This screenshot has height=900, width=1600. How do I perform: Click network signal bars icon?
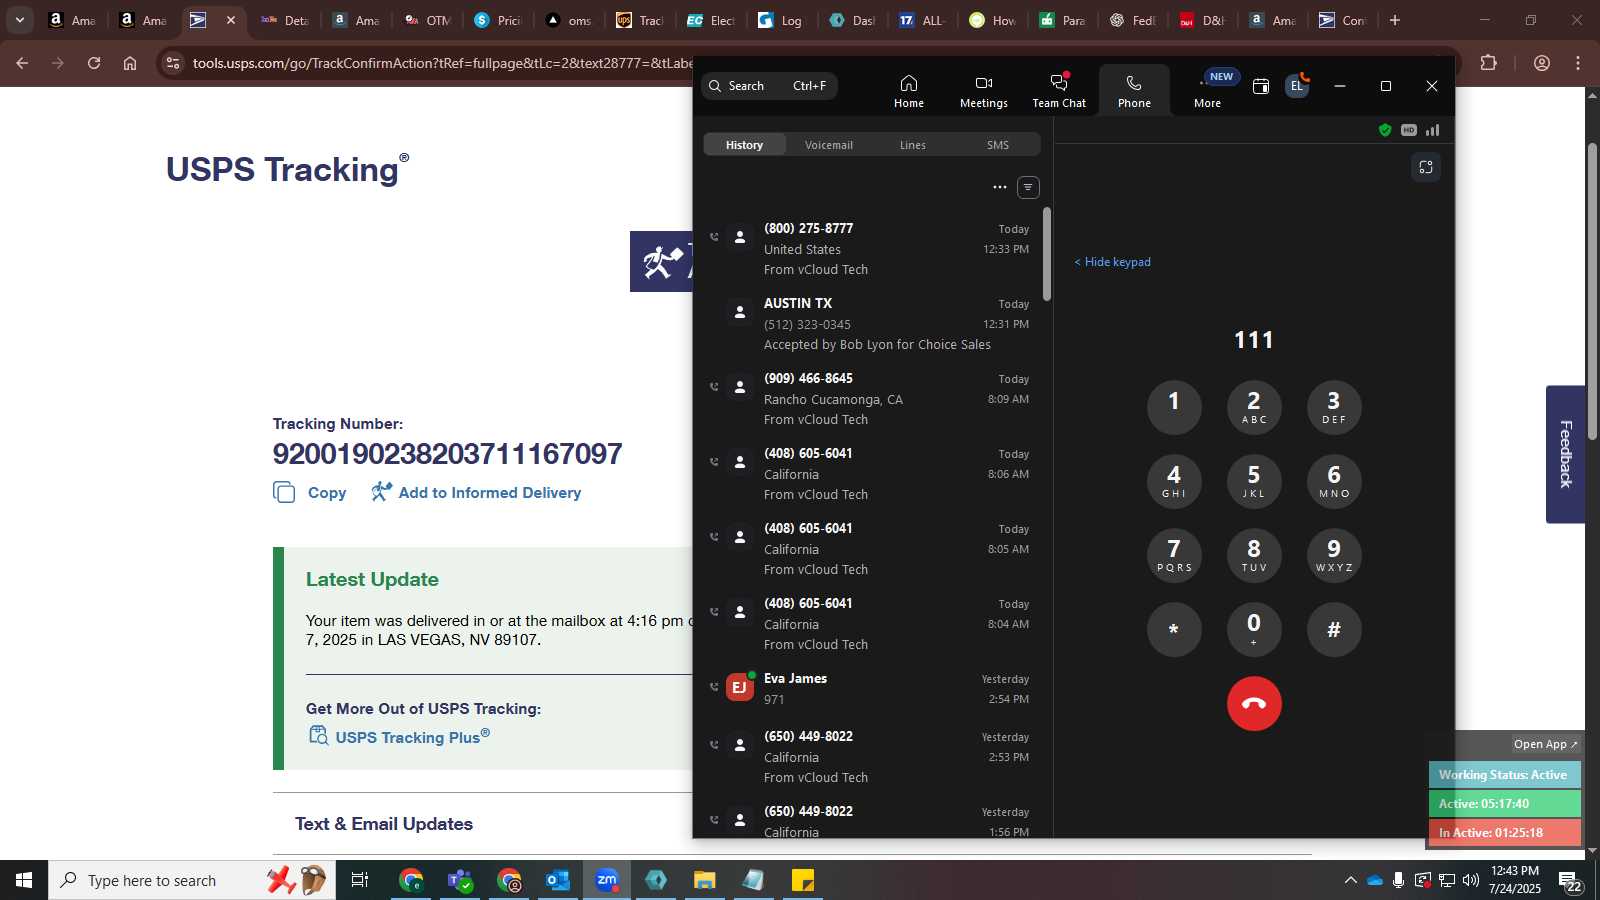tap(1433, 130)
